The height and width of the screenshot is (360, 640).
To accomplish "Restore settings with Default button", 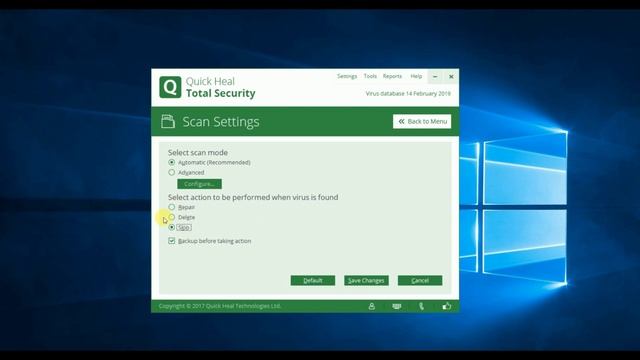I will (x=313, y=280).
